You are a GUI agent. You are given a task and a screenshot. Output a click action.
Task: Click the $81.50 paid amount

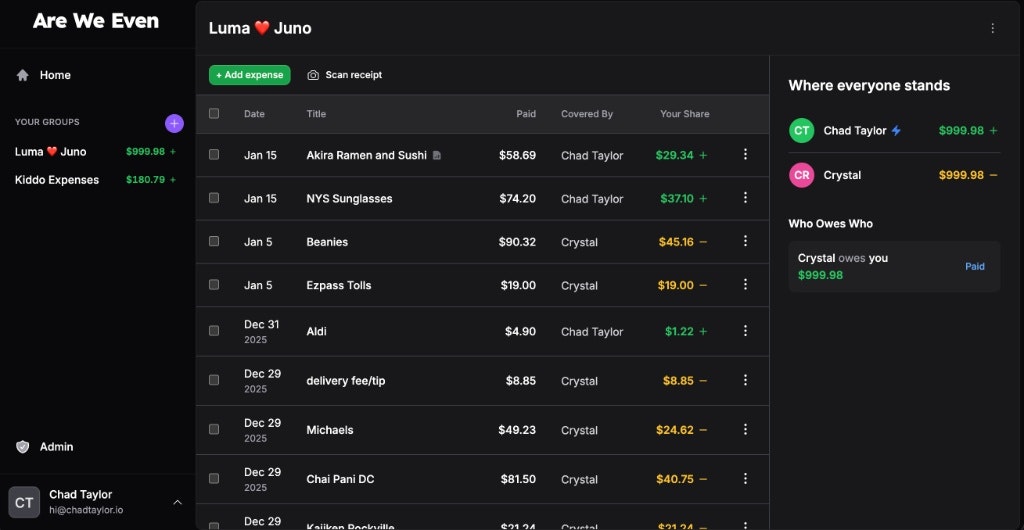518,479
